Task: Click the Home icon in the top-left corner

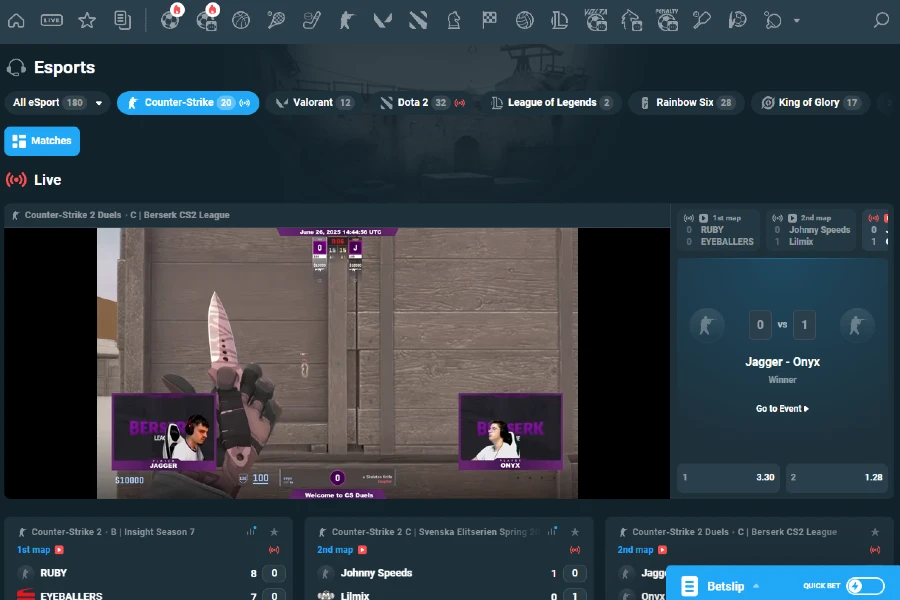Action: pyautogui.click(x=16, y=20)
